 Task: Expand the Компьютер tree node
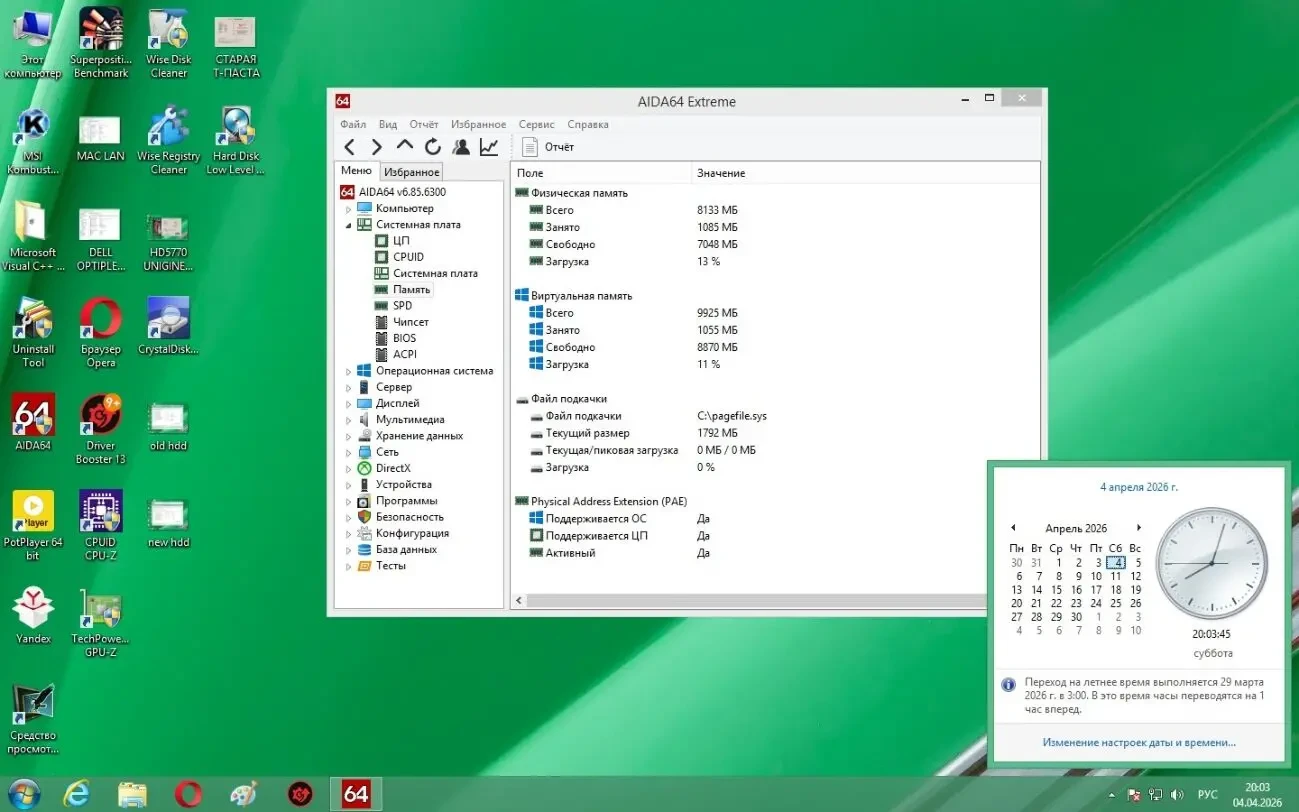349,209
